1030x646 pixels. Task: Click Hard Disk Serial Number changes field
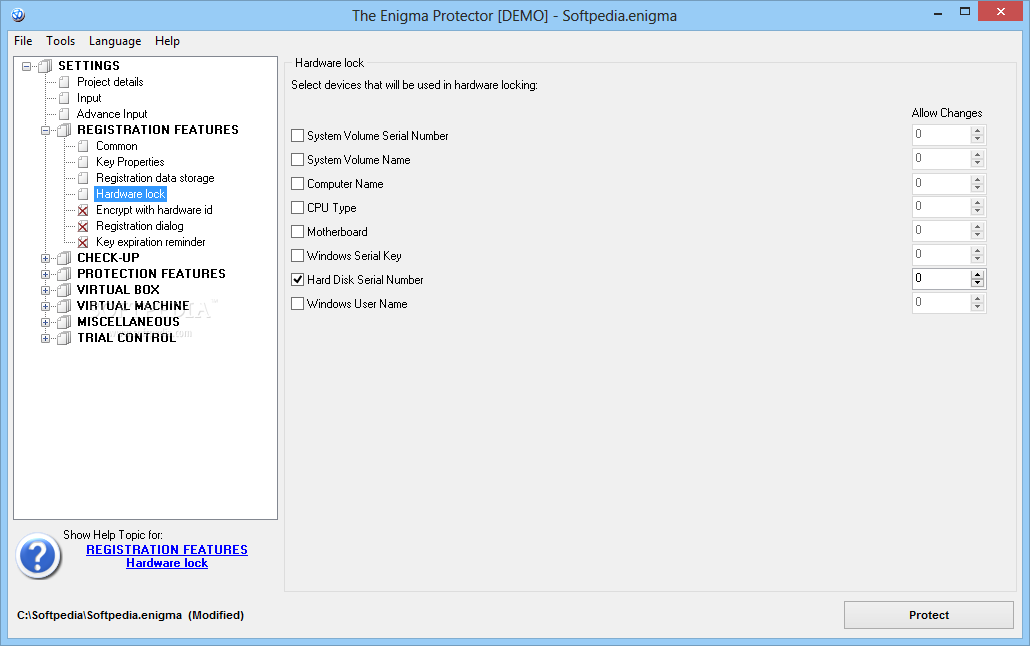(x=941, y=279)
